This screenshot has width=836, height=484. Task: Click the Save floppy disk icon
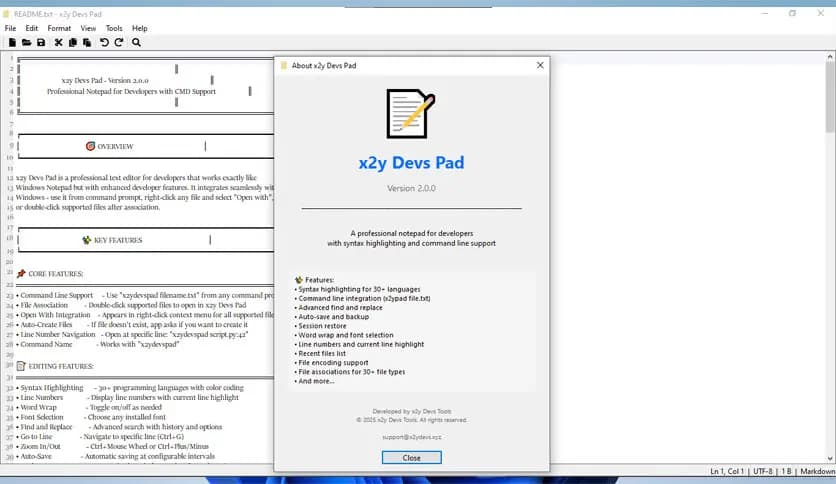(x=41, y=42)
